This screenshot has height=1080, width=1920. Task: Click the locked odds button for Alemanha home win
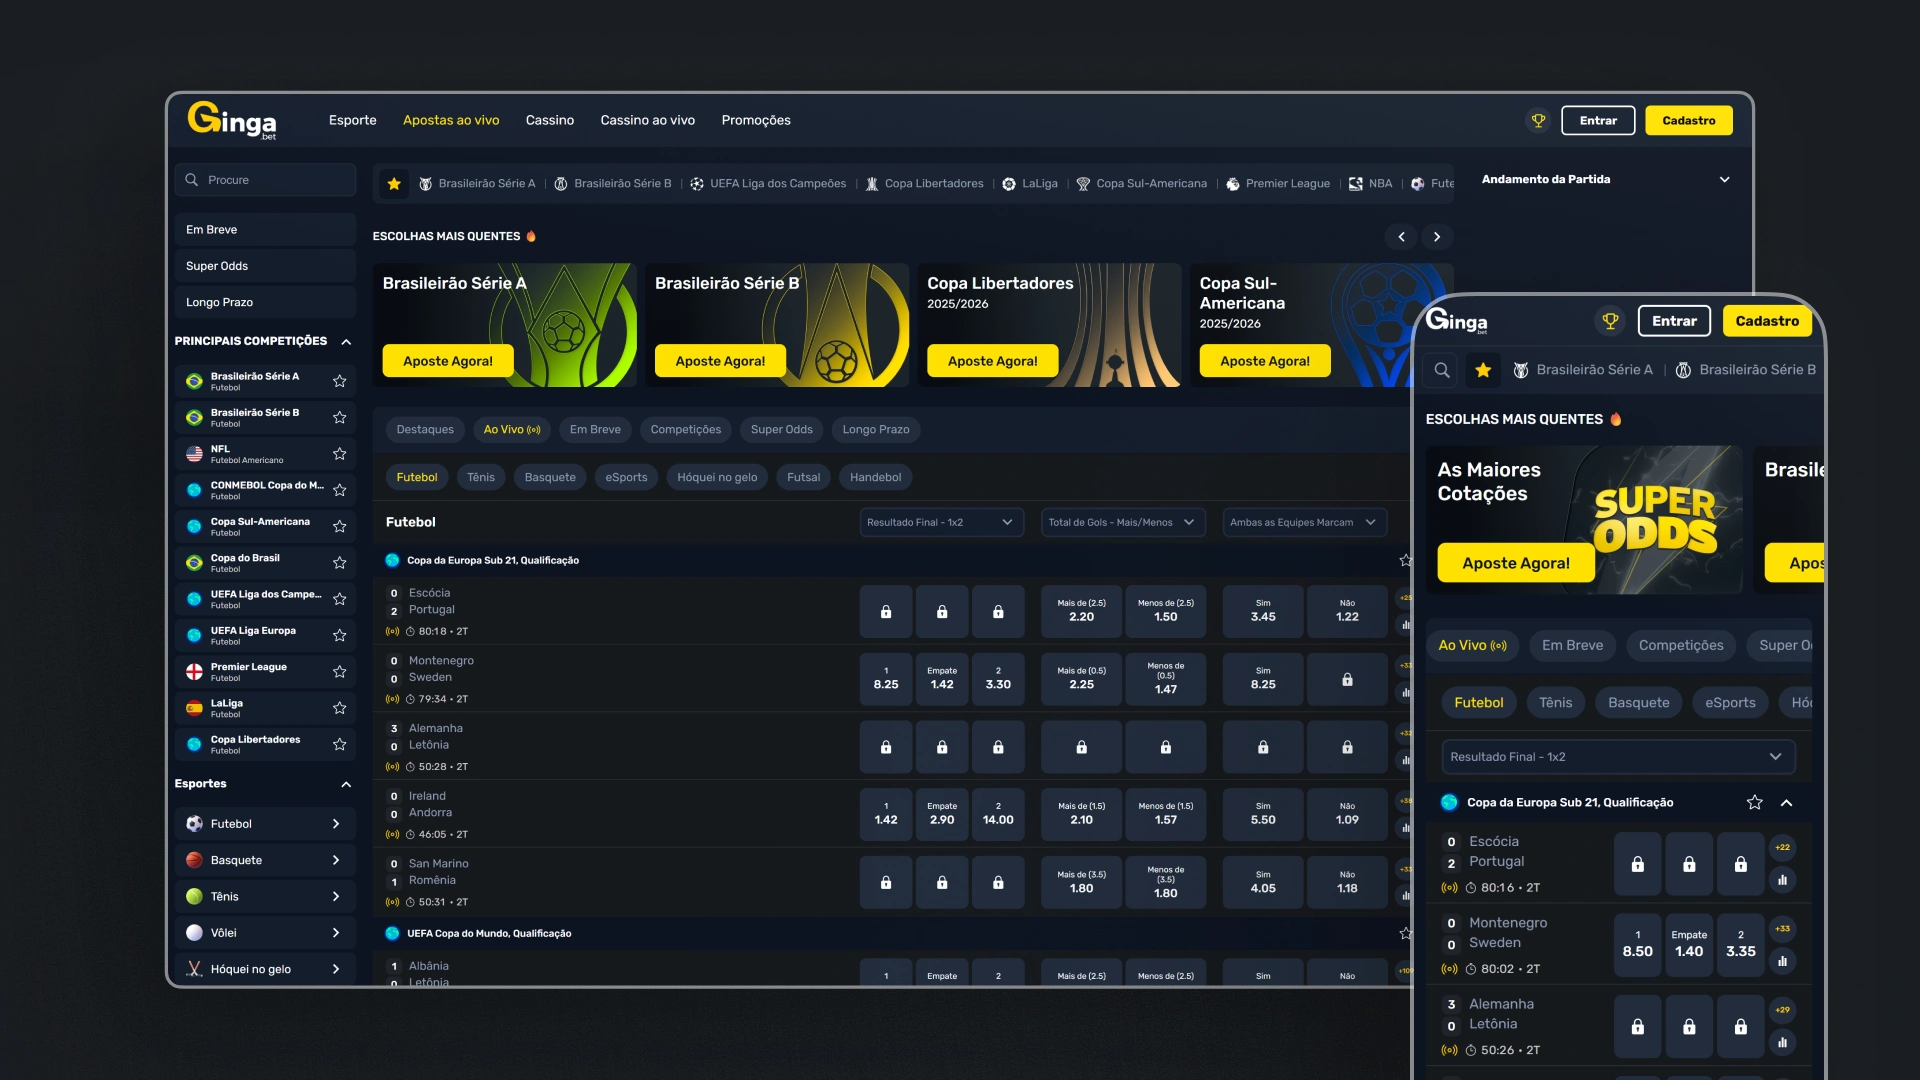(885, 747)
